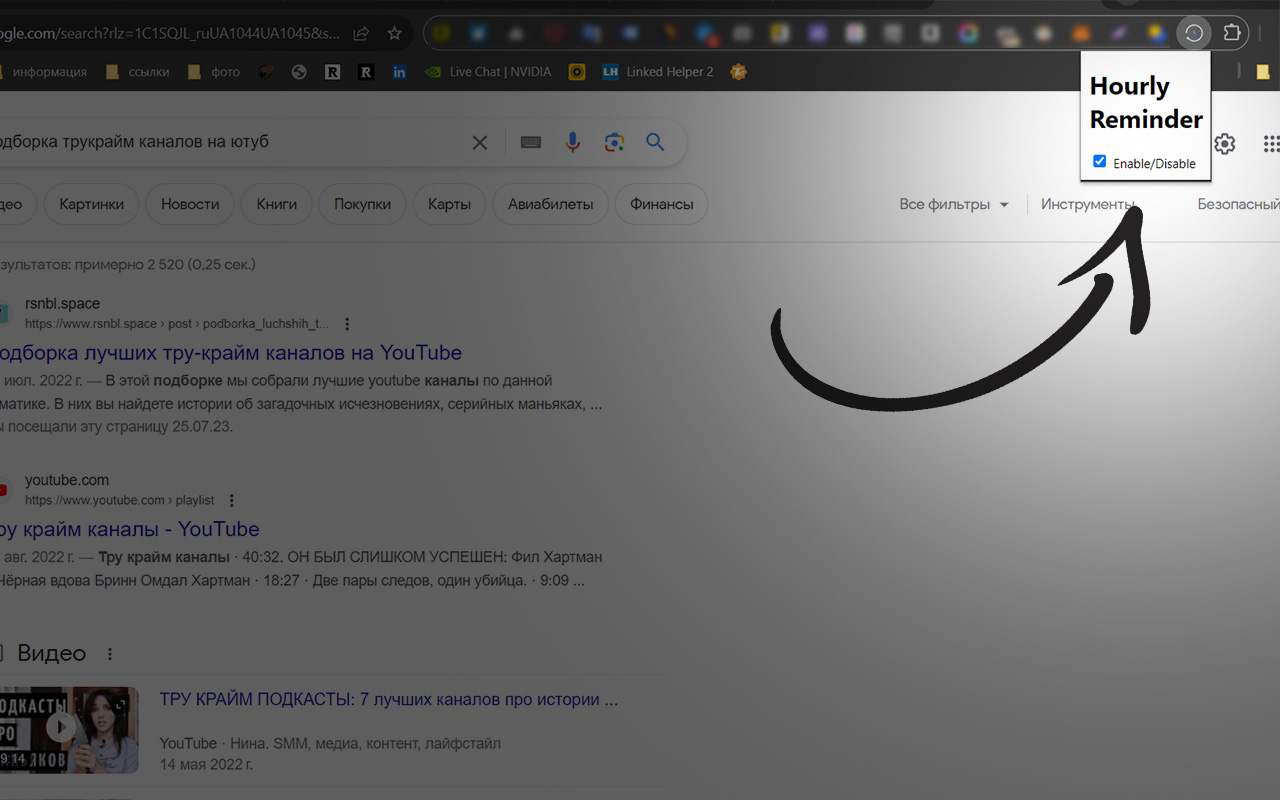Click the Hourly Reminder extension icon

[x=1193, y=33]
